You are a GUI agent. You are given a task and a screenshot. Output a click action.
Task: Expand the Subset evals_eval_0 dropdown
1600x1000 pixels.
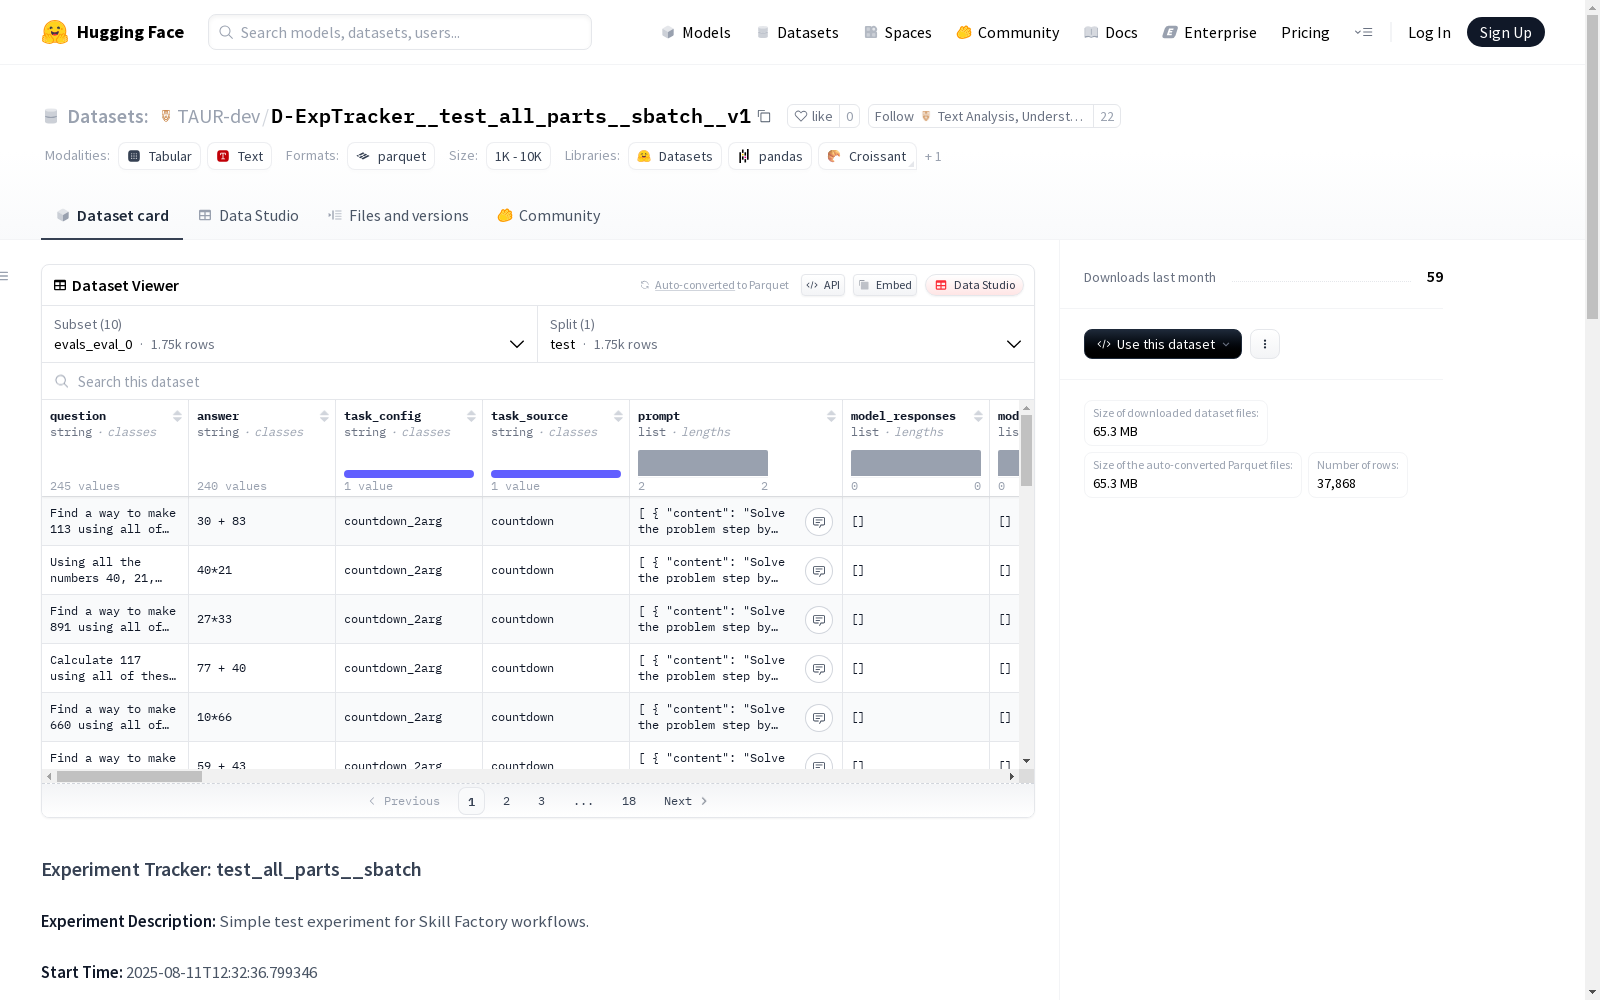click(290, 334)
